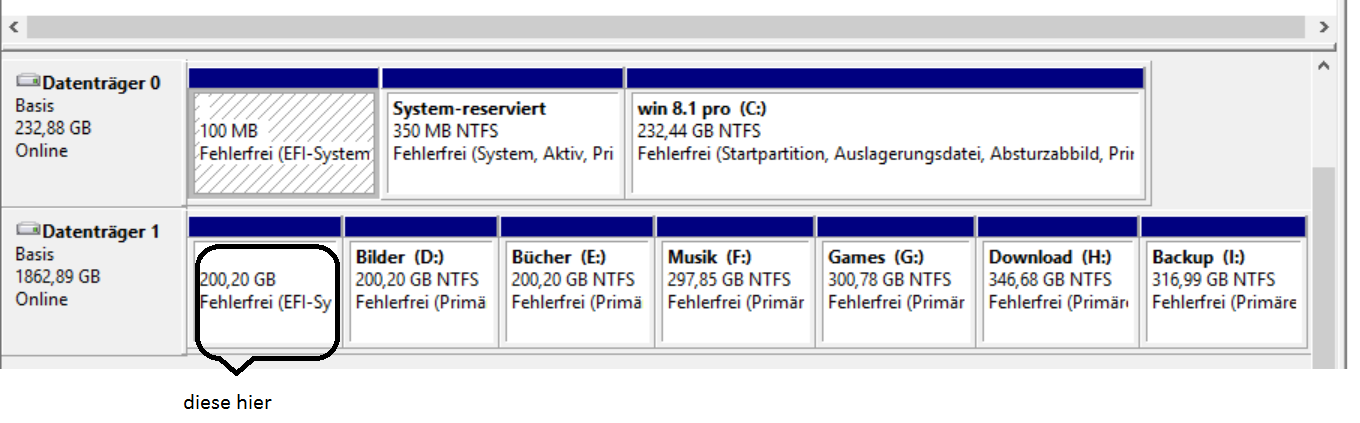Viewport: 1360px width, 423px height.
Task: Click the "diese hier" annotation text
Action: (x=227, y=403)
